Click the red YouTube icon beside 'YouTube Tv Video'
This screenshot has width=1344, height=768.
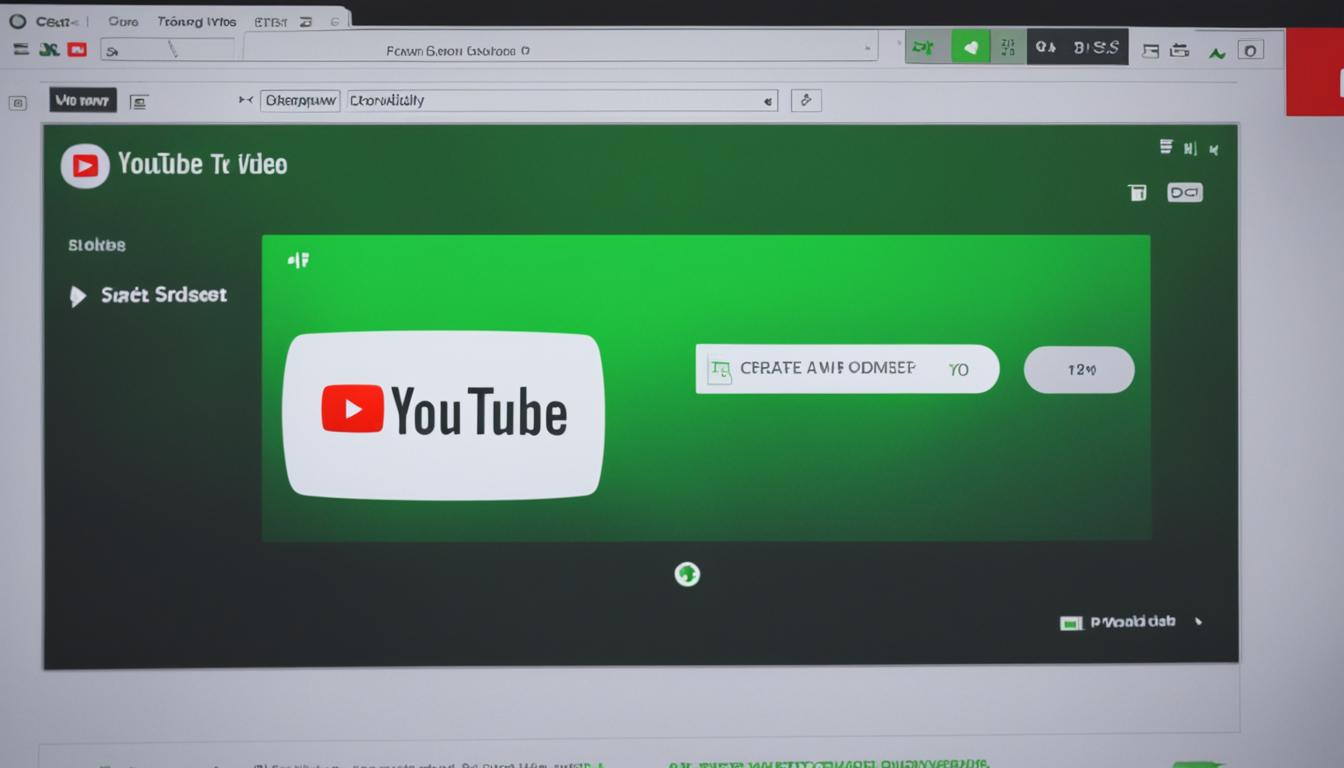point(85,166)
